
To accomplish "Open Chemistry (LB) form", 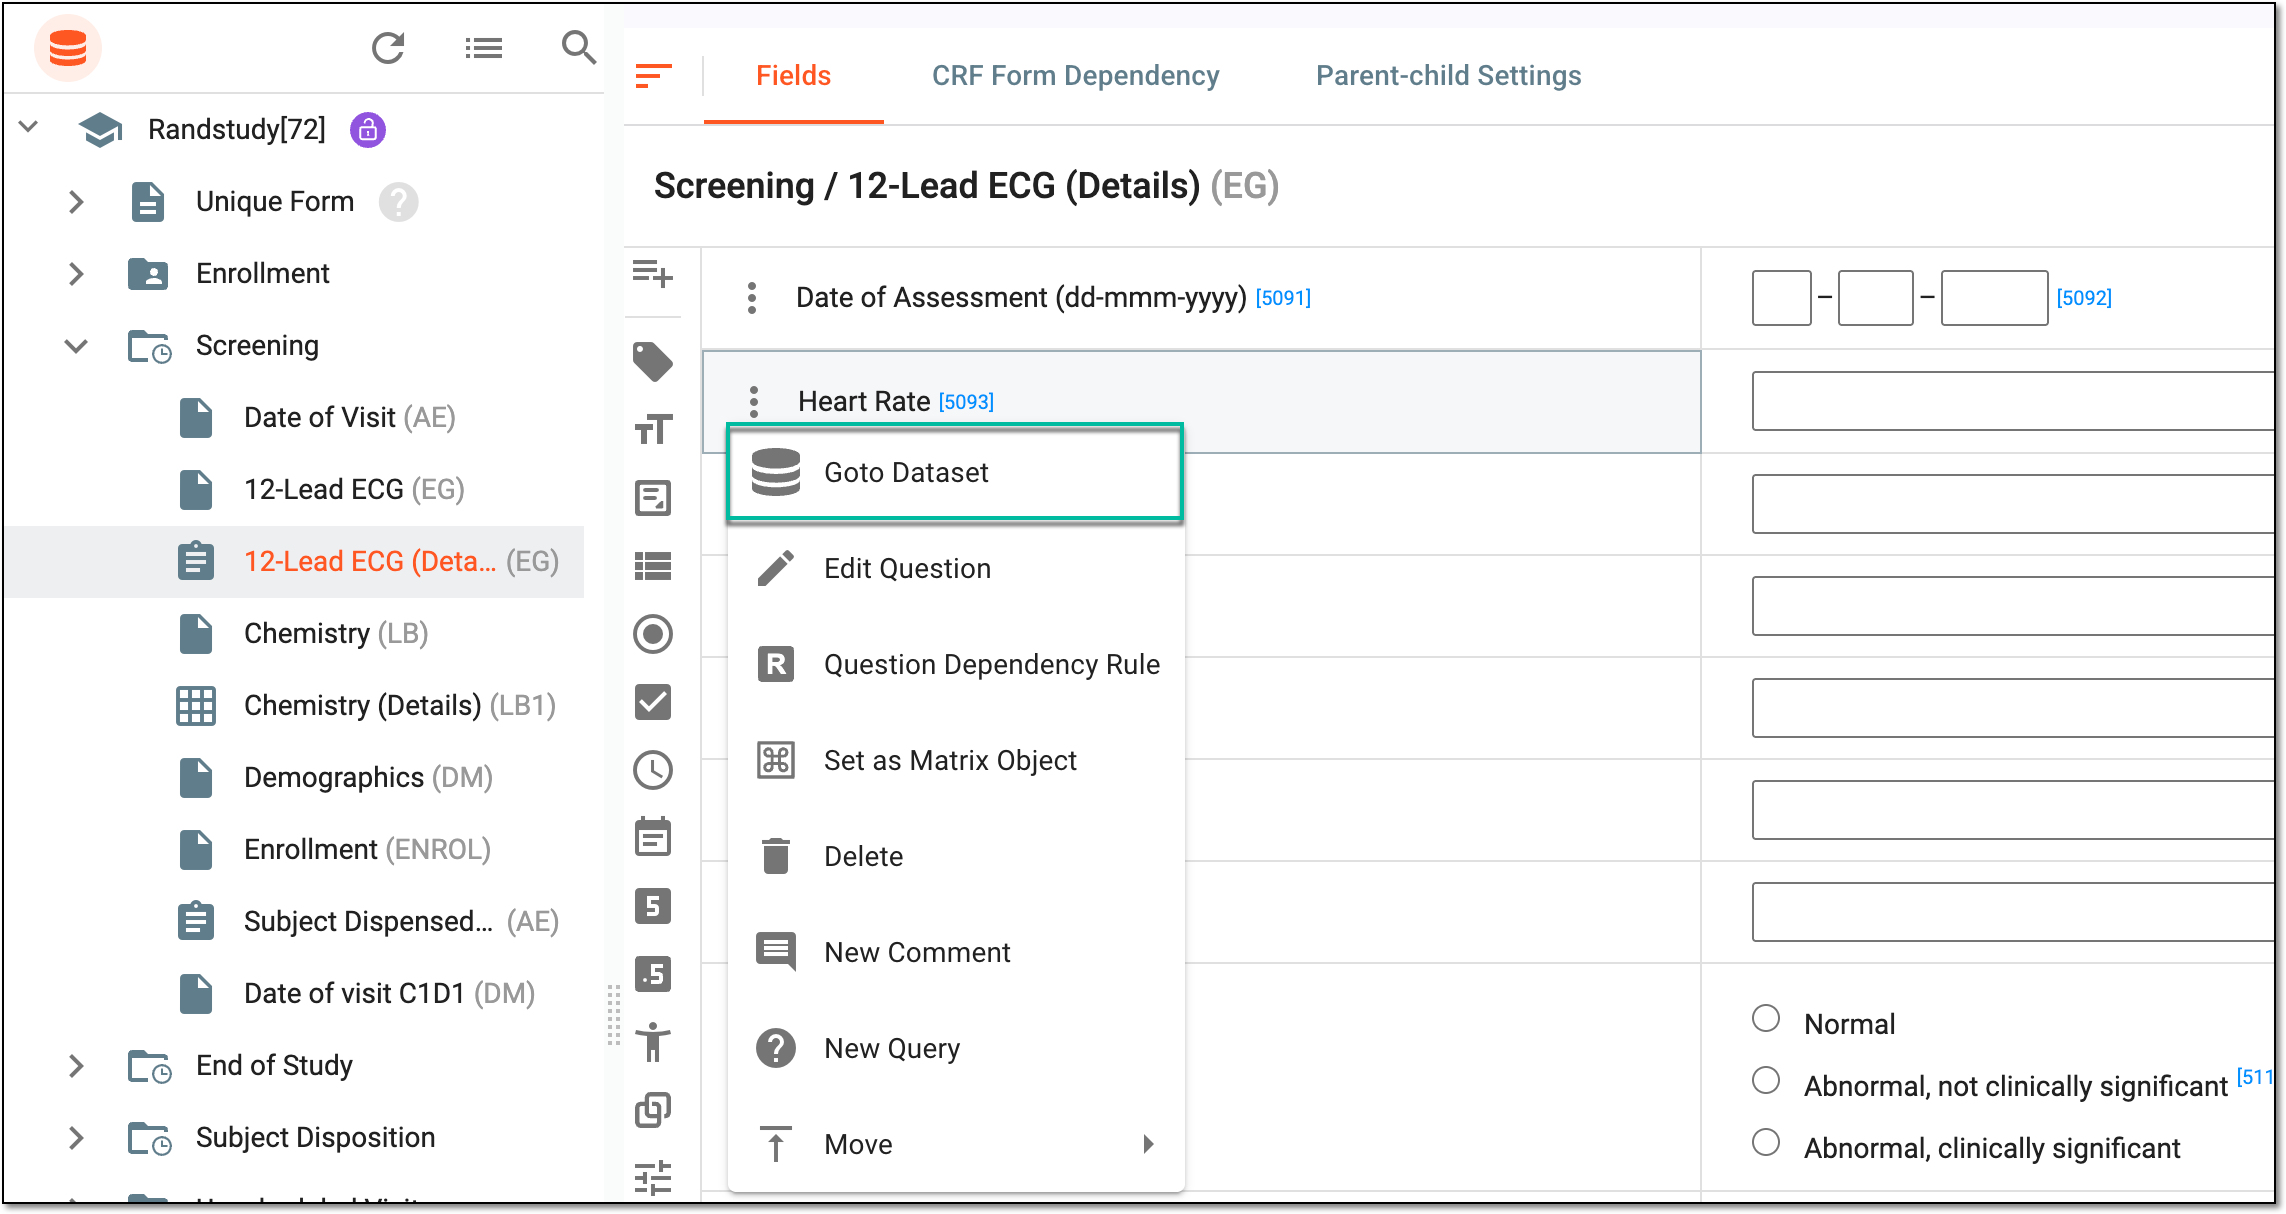I will [x=336, y=633].
